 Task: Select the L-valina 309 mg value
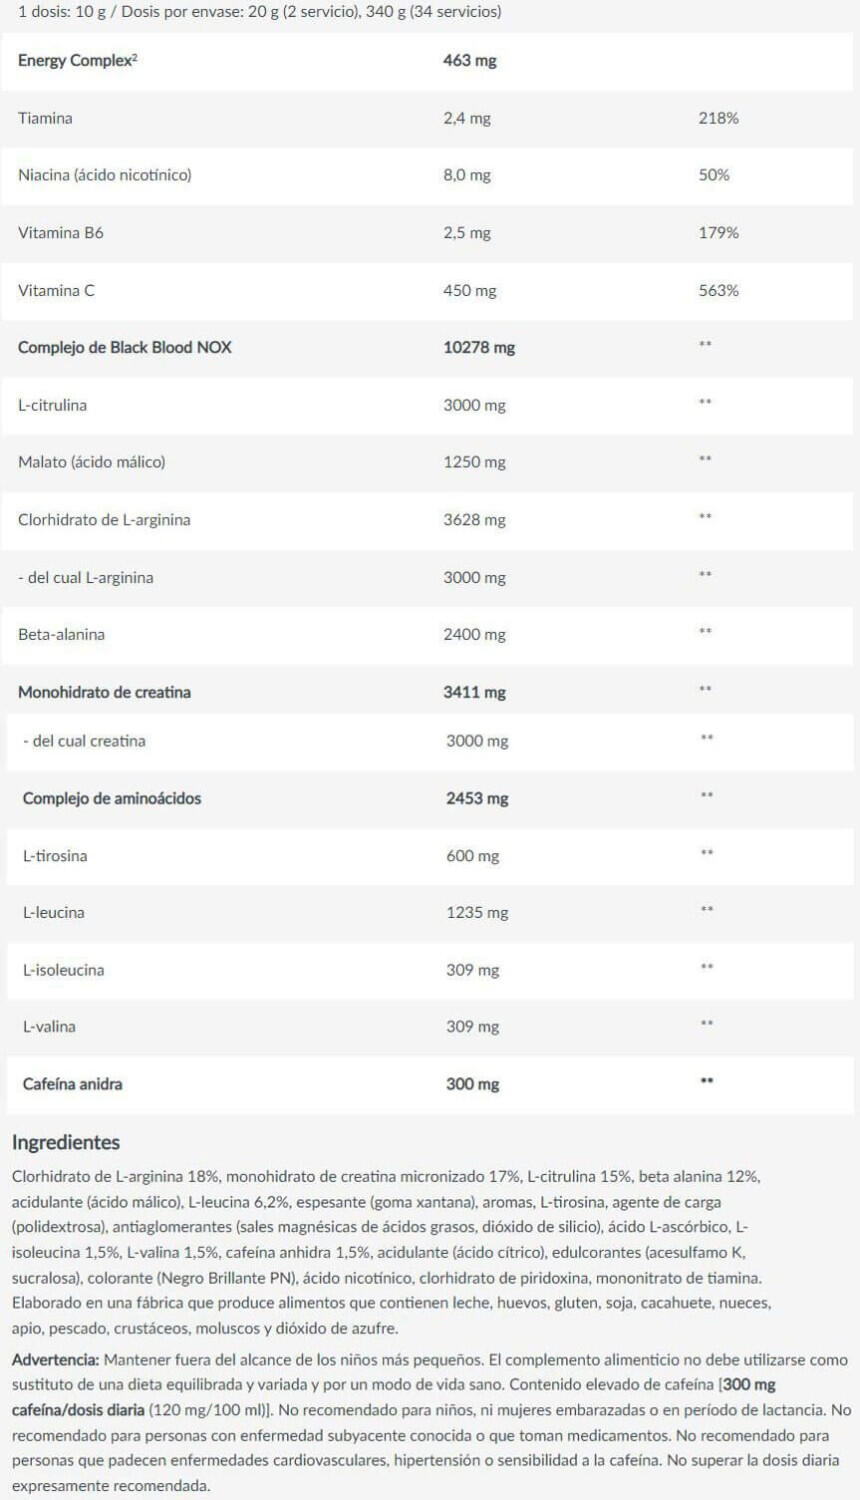coord(472,1027)
